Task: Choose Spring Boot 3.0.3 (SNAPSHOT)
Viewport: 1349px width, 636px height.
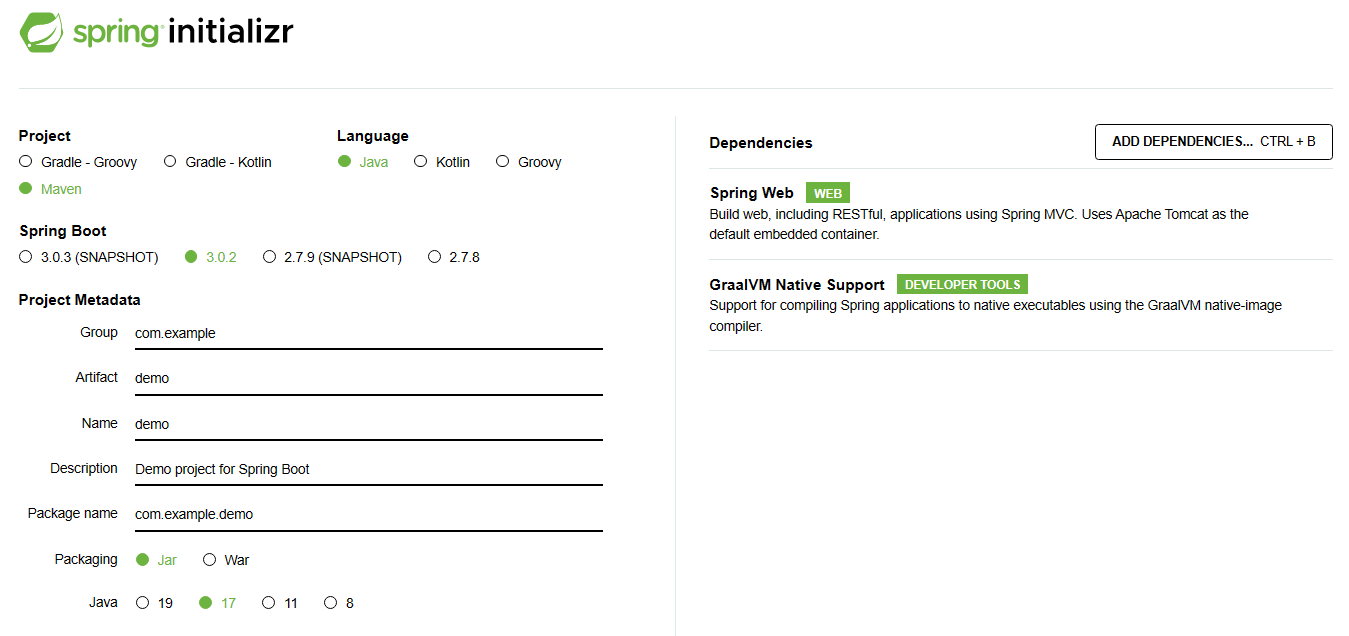Action: click(x=26, y=257)
